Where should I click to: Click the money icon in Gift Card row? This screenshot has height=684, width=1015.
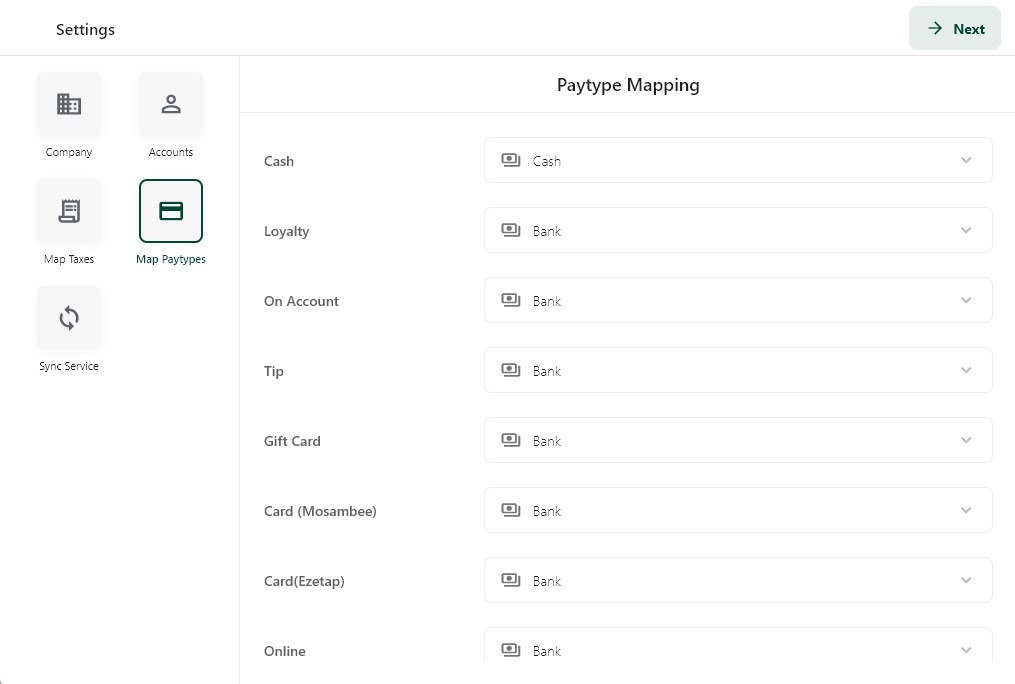pos(511,440)
